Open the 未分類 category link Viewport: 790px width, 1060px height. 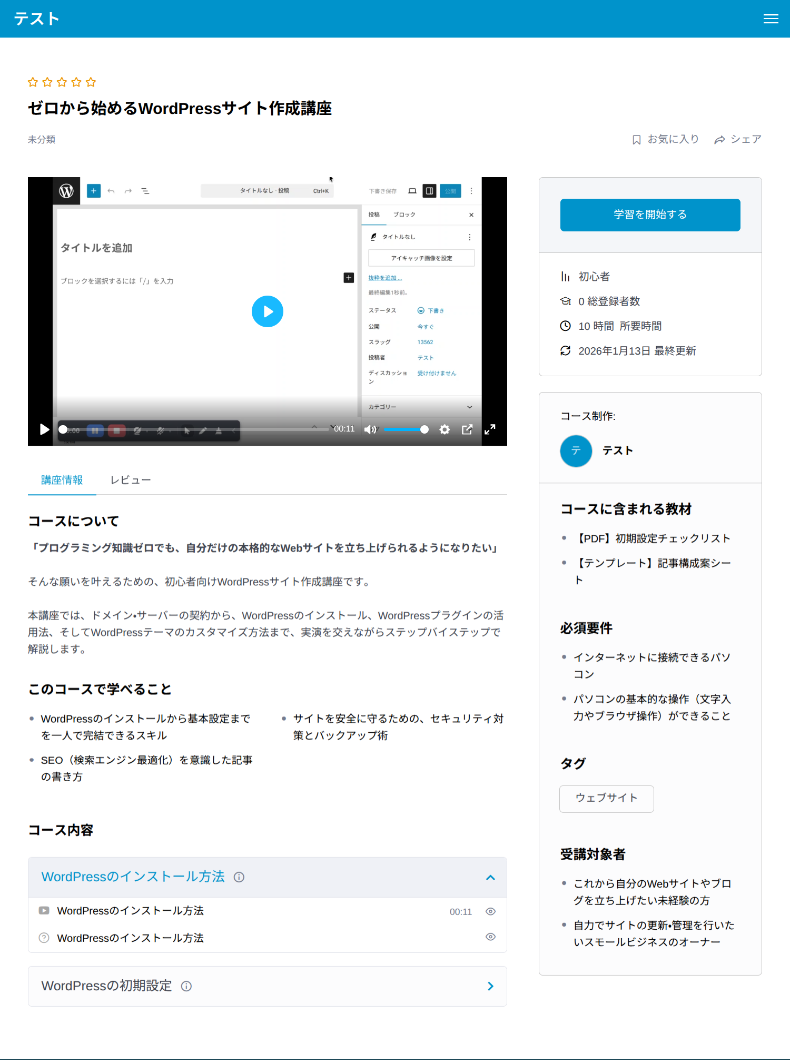pyautogui.click(x=41, y=140)
